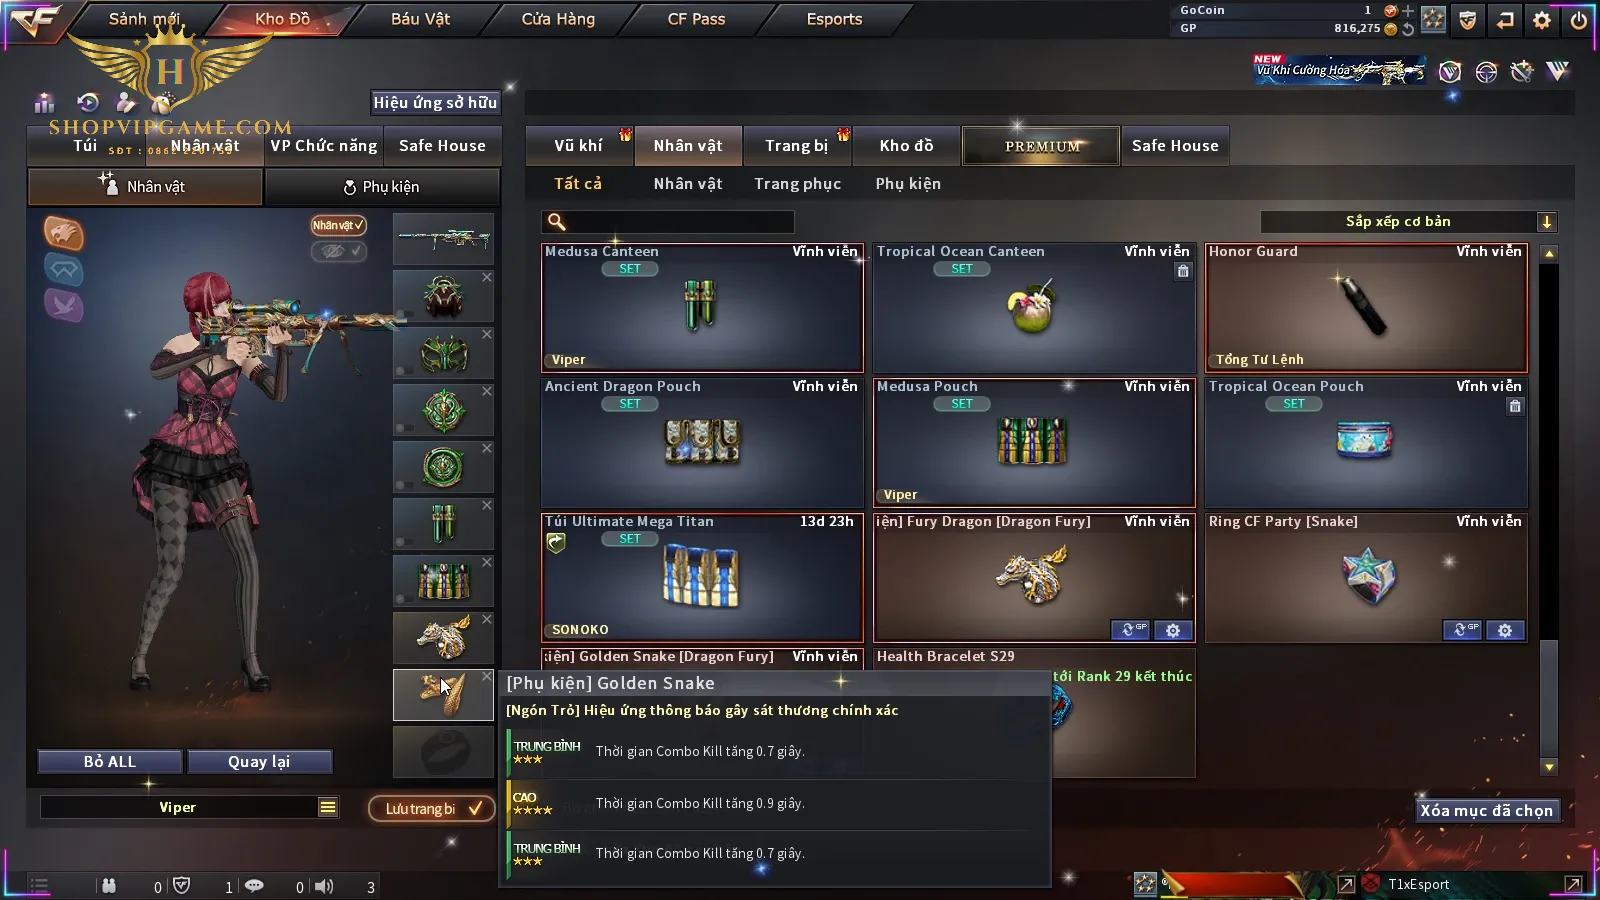Toggle hidden eye visibility option

pos(338,251)
